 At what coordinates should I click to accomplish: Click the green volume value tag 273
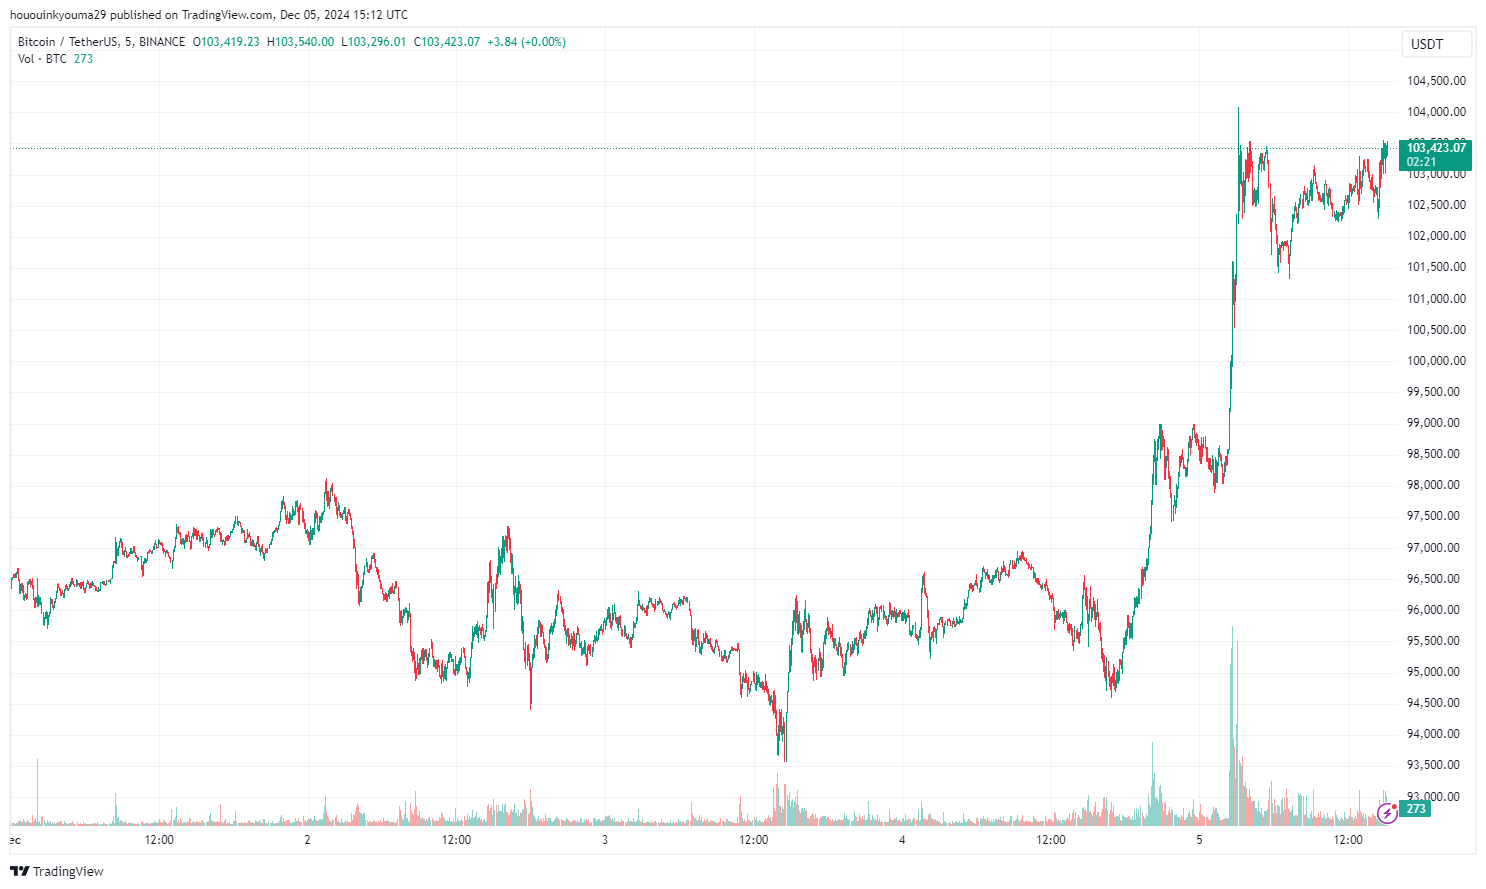click(x=1416, y=808)
